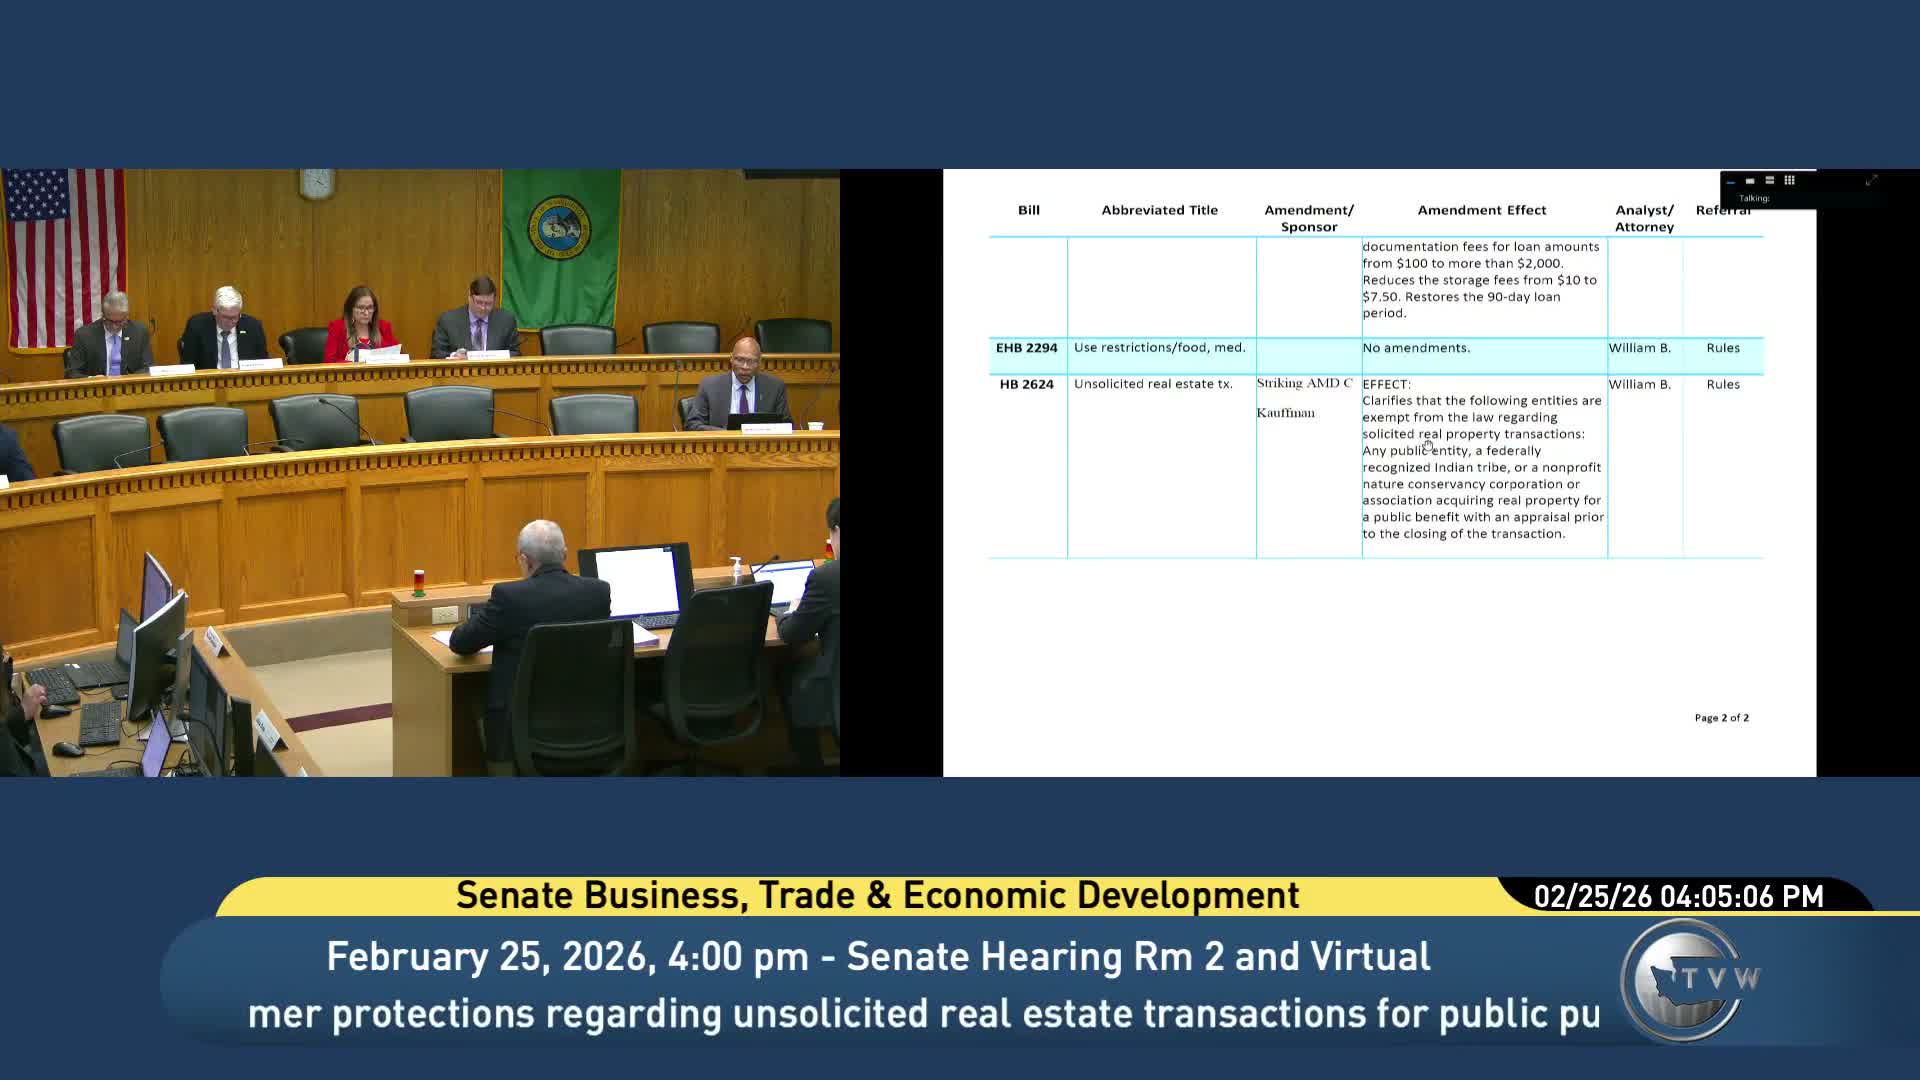Click the Rules referral link for HB 2624
The width and height of the screenshot is (1920, 1080).
pyautogui.click(x=1722, y=384)
